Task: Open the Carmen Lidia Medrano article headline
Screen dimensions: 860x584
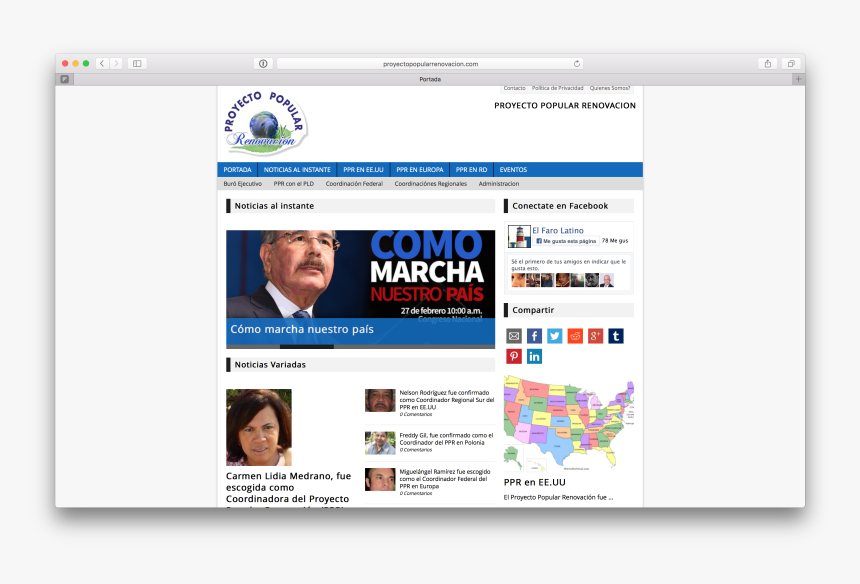Action: coord(288,488)
